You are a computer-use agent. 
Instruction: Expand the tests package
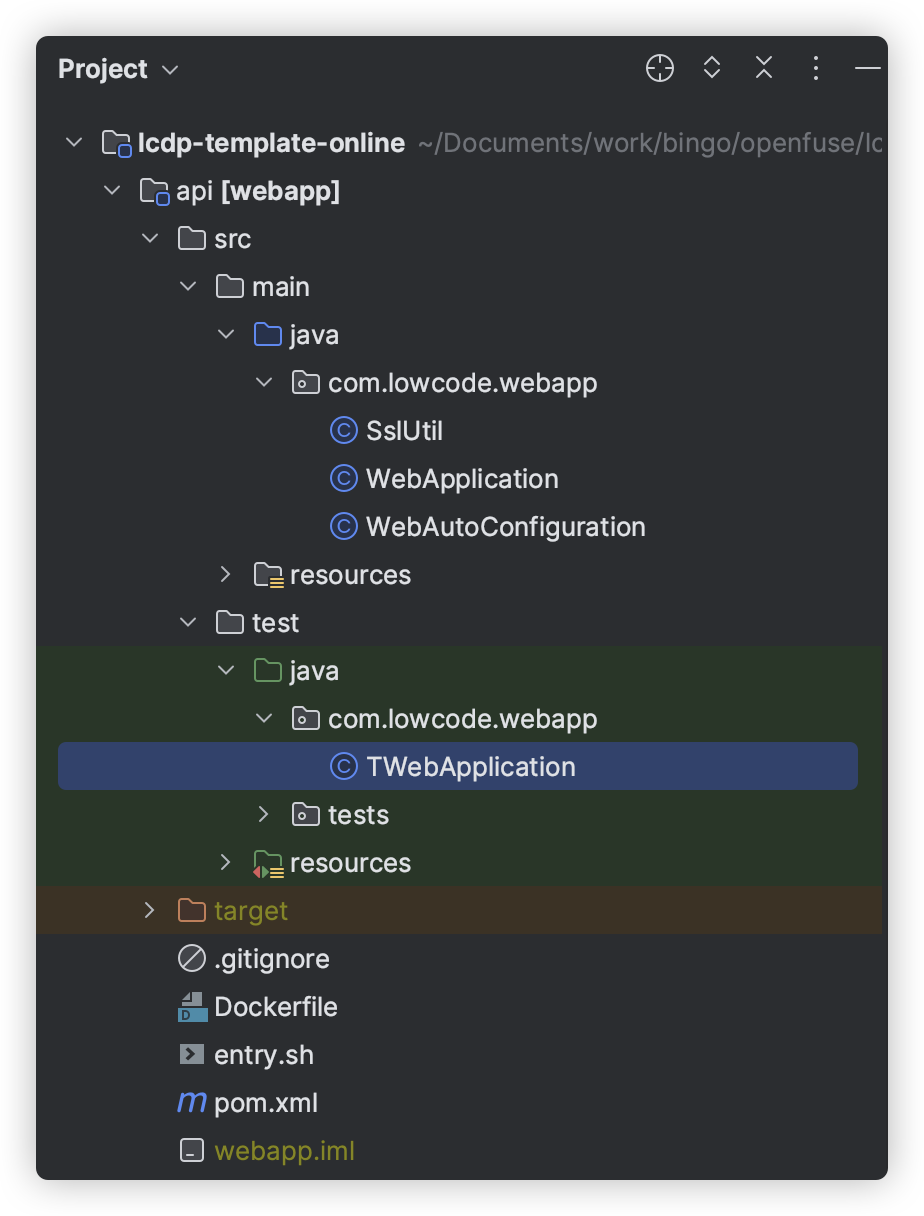264,815
